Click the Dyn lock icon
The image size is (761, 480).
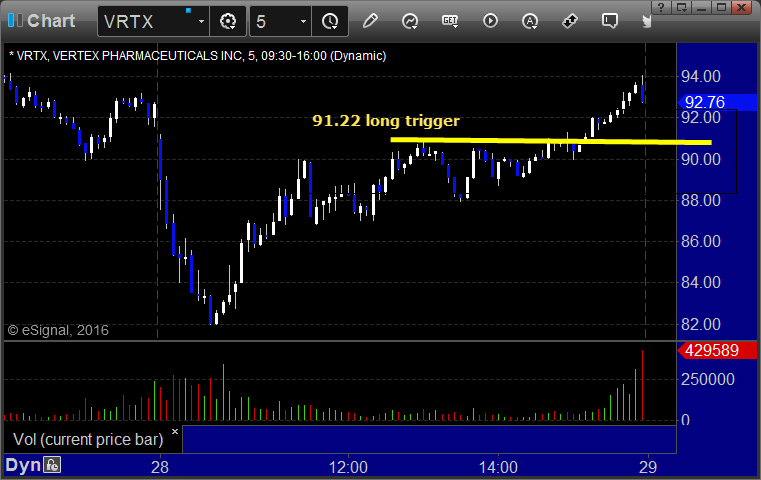[52, 465]
